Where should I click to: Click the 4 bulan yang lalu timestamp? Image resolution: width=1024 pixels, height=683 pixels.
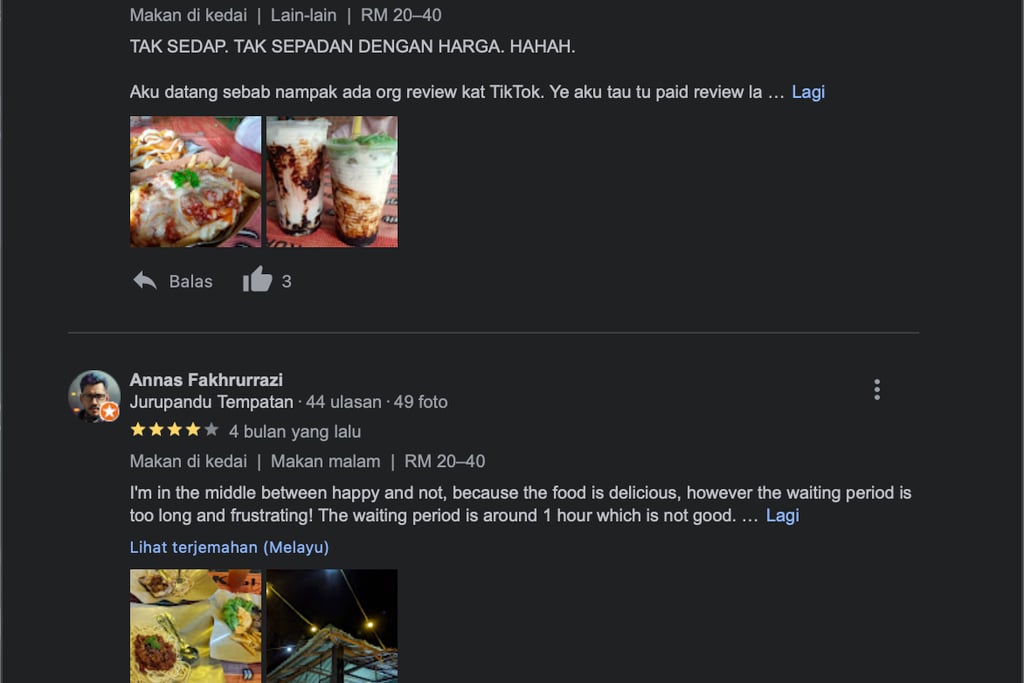pyautogui.click(x=295, y=432)
